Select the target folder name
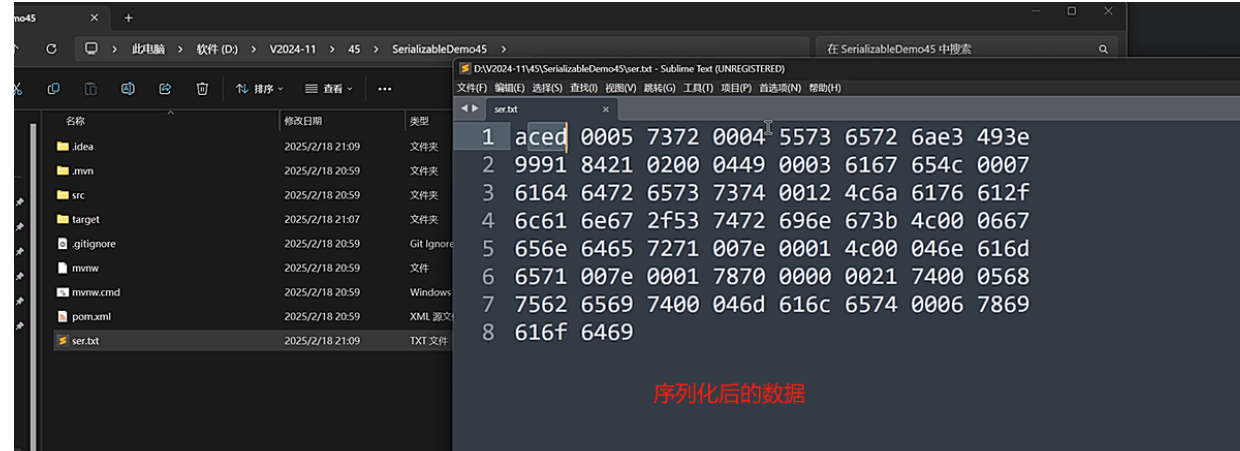Screen dimensions: 1240x451 tap(86, 220)
